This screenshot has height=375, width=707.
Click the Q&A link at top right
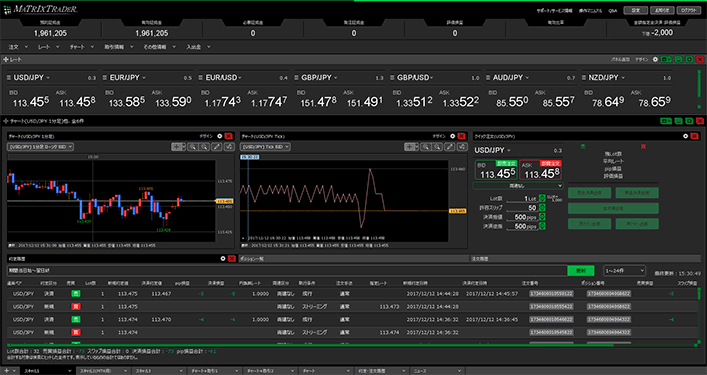[613, 10]
